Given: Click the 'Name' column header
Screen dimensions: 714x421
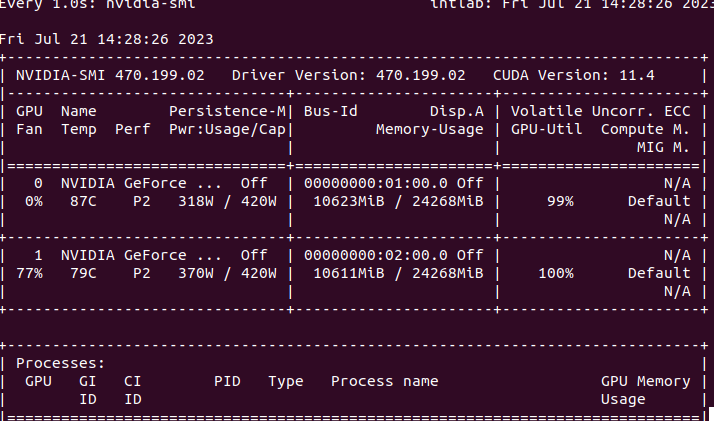Looking at the screenshot, I should [x=79, y=111].
